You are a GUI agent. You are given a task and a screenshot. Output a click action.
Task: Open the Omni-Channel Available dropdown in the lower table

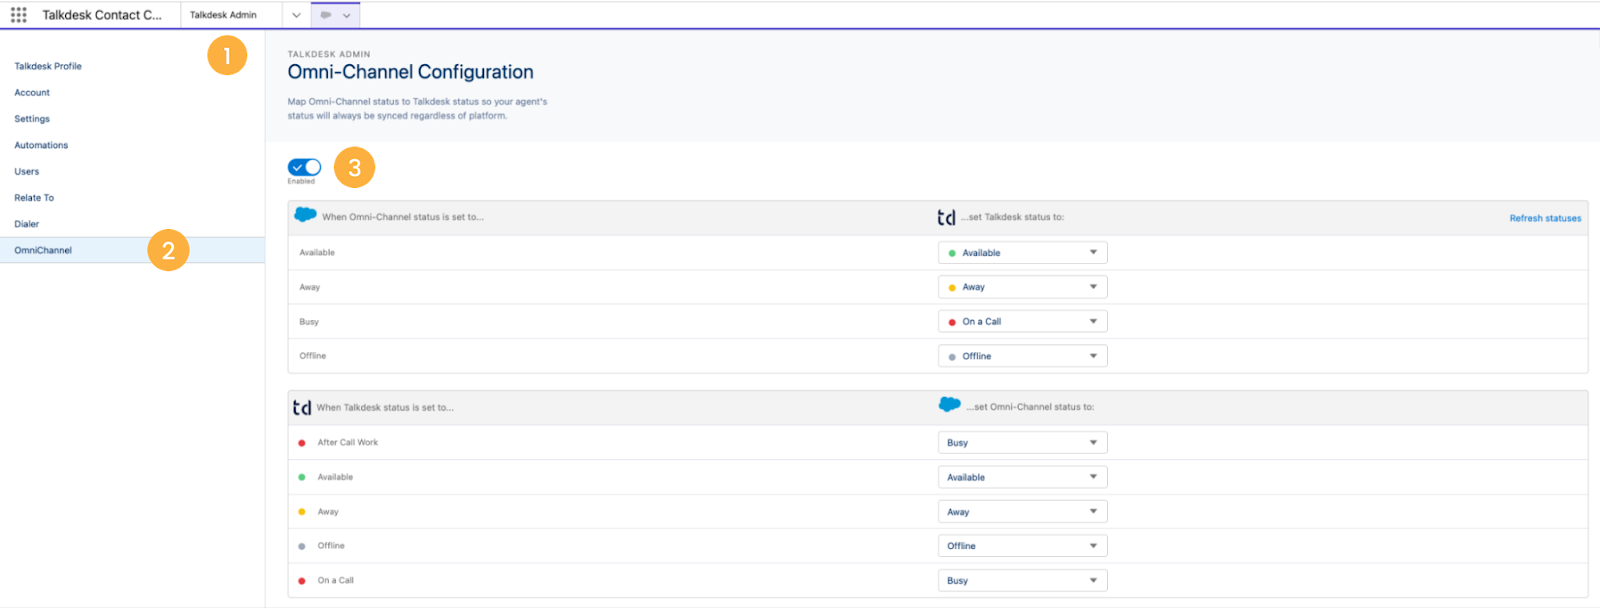click(1022, 477)
